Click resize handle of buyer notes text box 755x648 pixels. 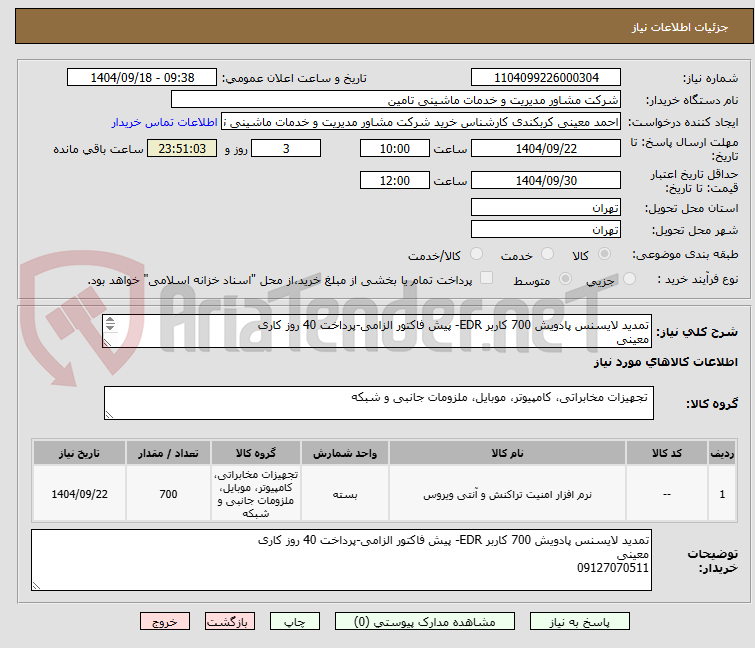pos(37,583)
